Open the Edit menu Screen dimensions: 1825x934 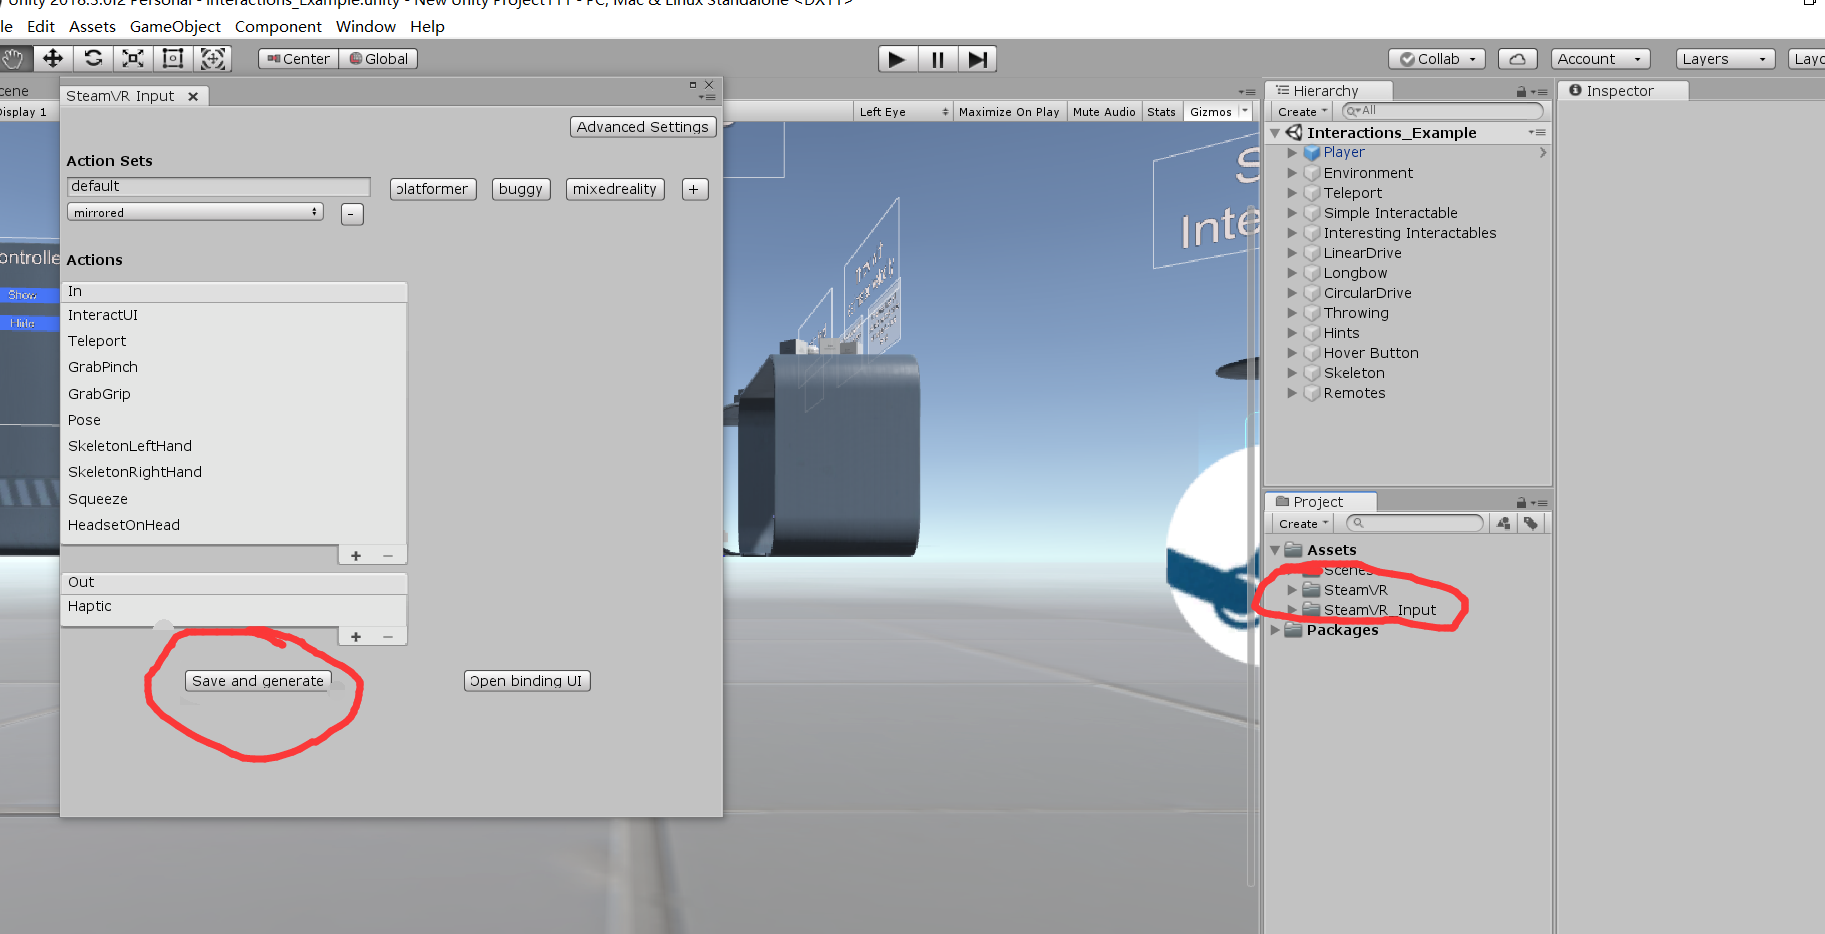(41, 26)
